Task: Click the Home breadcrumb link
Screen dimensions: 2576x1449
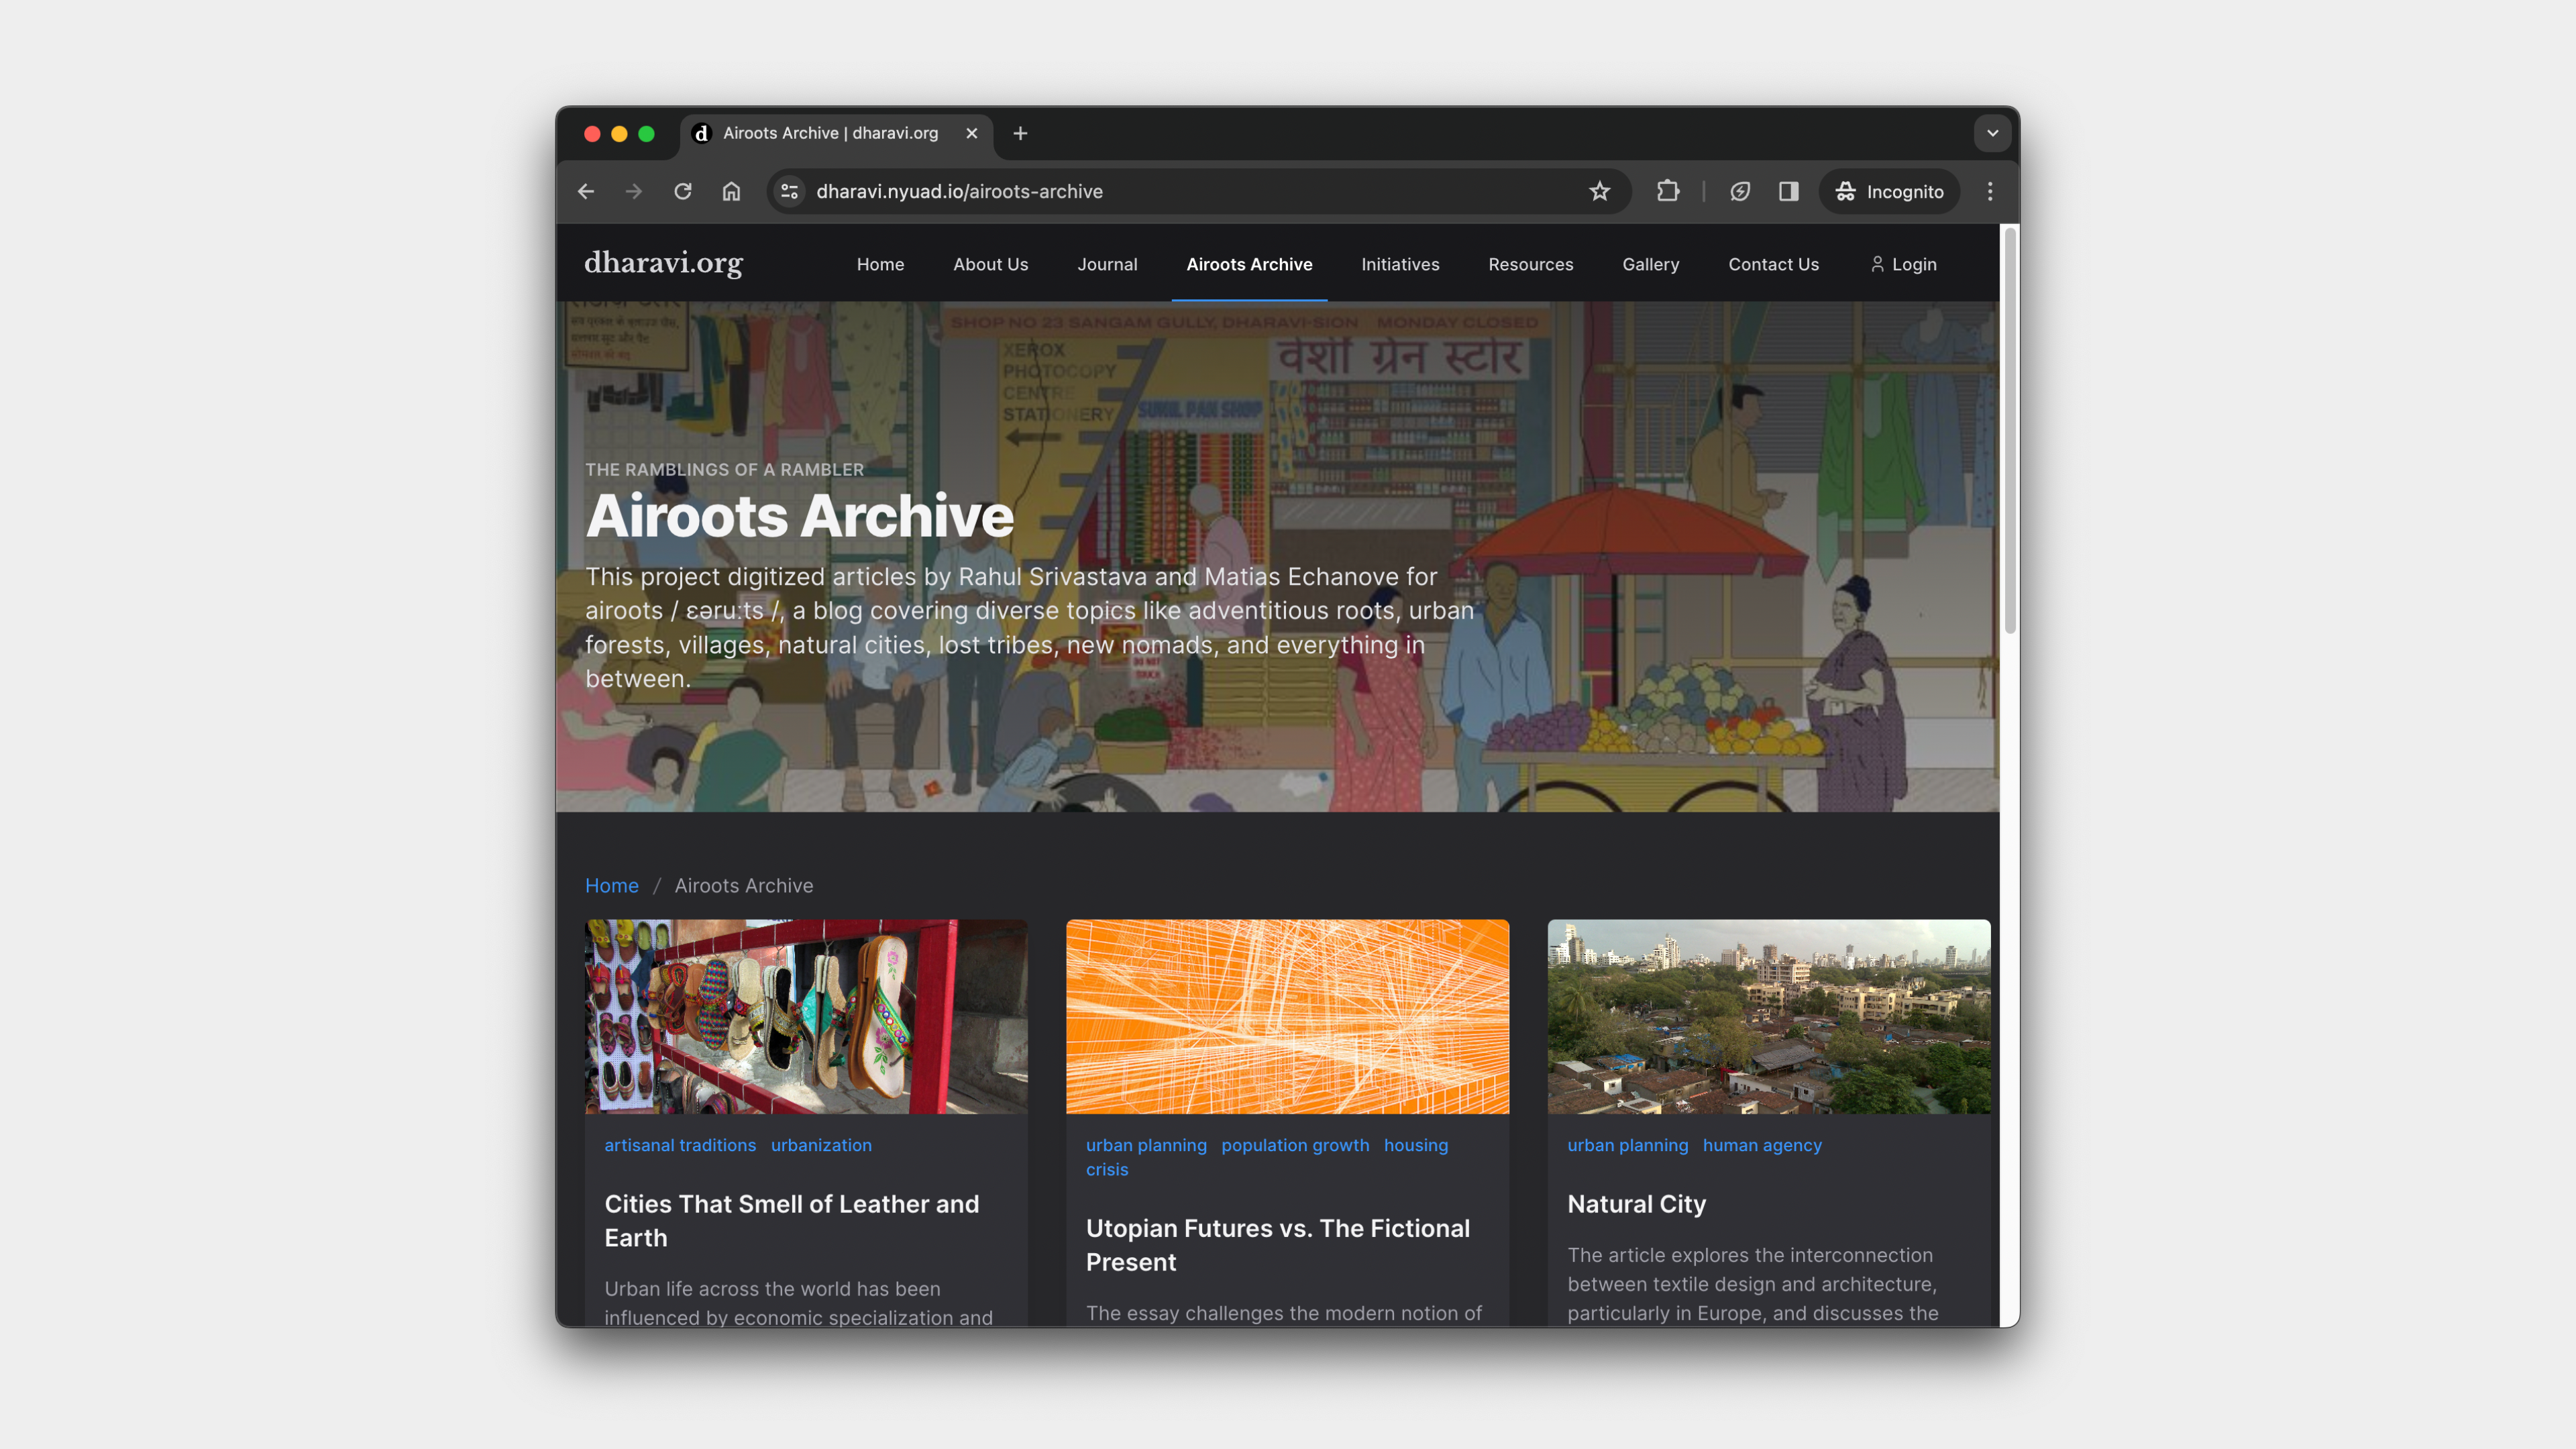Action: click(611, 885)
